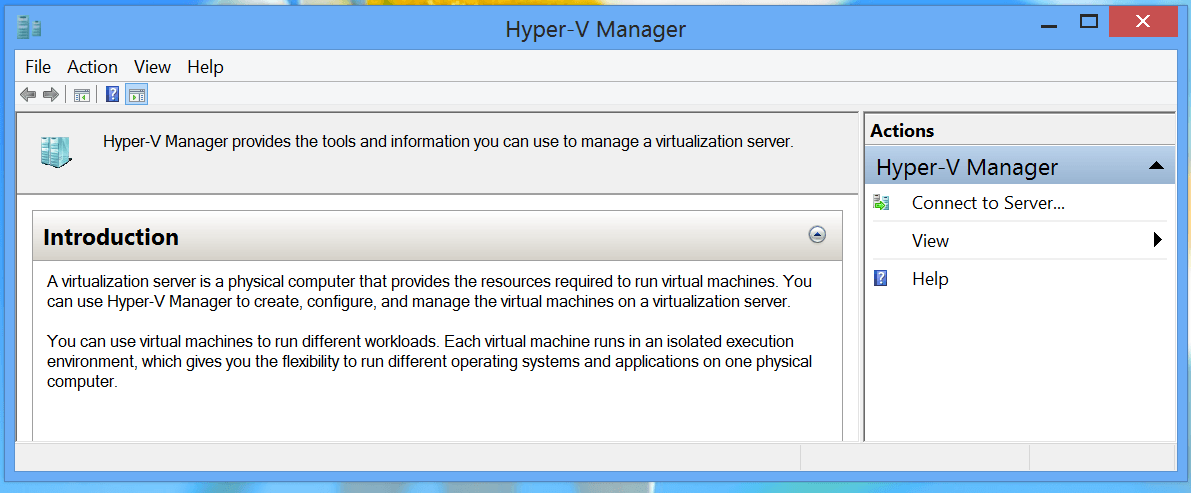
Task: Click the Help icon in Actions pane
Action: (881, 279)
